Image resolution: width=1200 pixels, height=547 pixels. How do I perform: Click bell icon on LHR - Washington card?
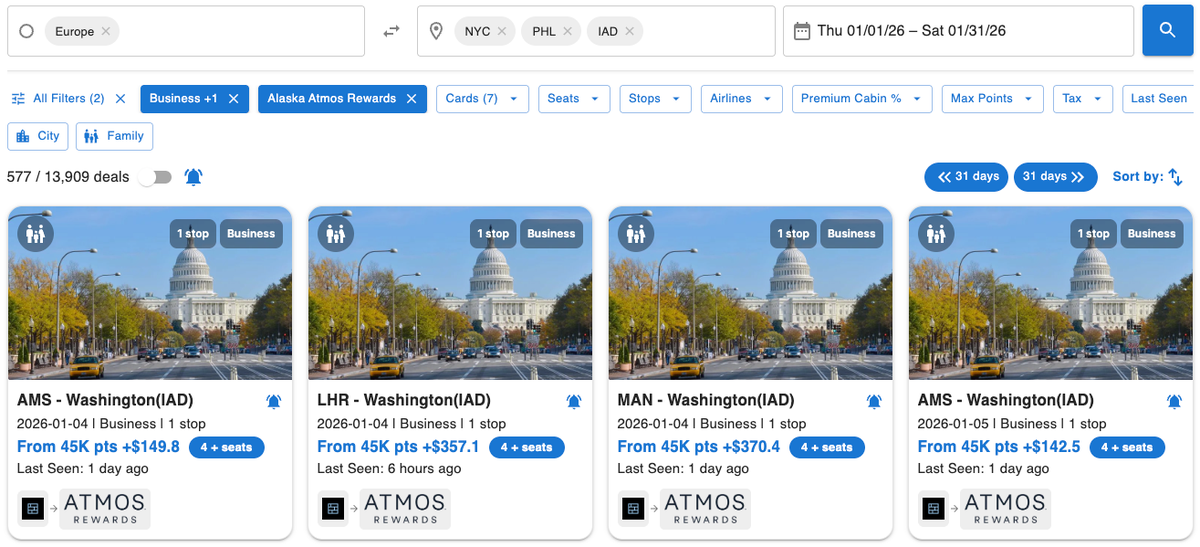[574, 401]
